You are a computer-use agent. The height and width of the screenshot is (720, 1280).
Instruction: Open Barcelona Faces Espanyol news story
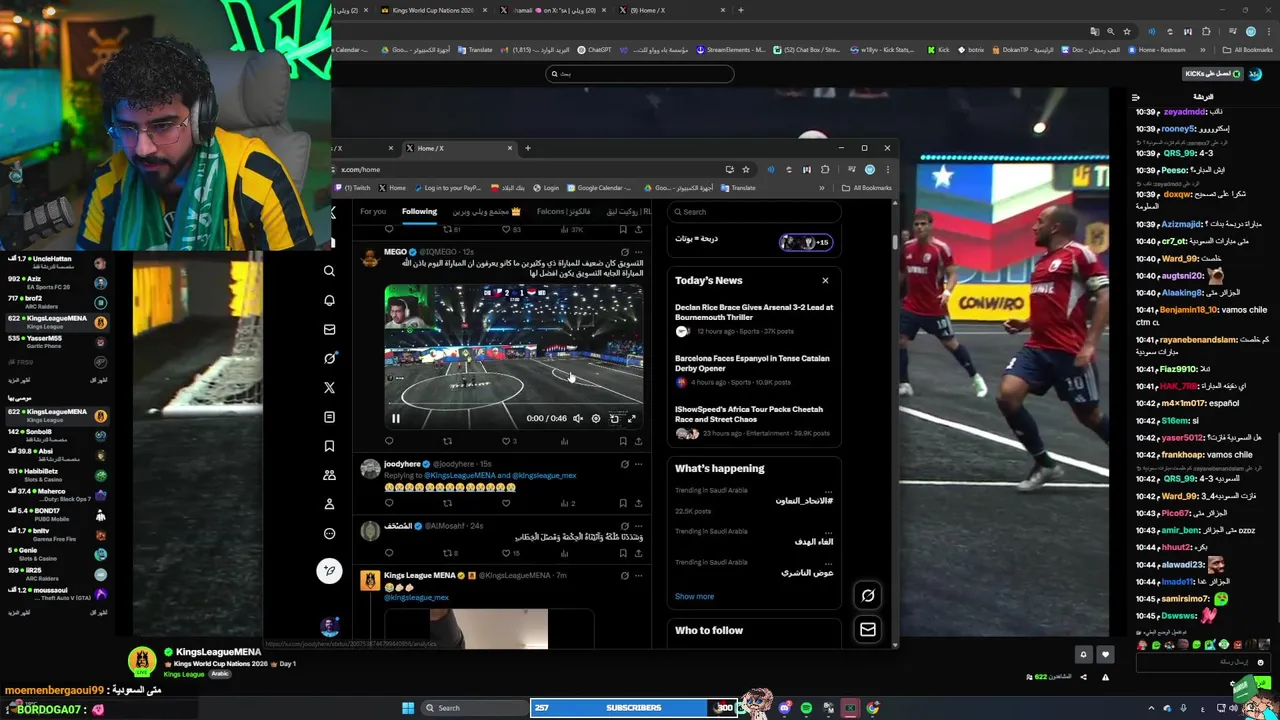tap(754, 370)
